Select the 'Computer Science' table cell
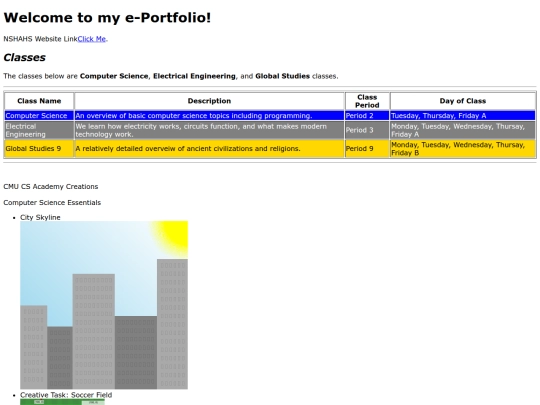The height and width of the screenshot is (405, 540). [39, 115]
